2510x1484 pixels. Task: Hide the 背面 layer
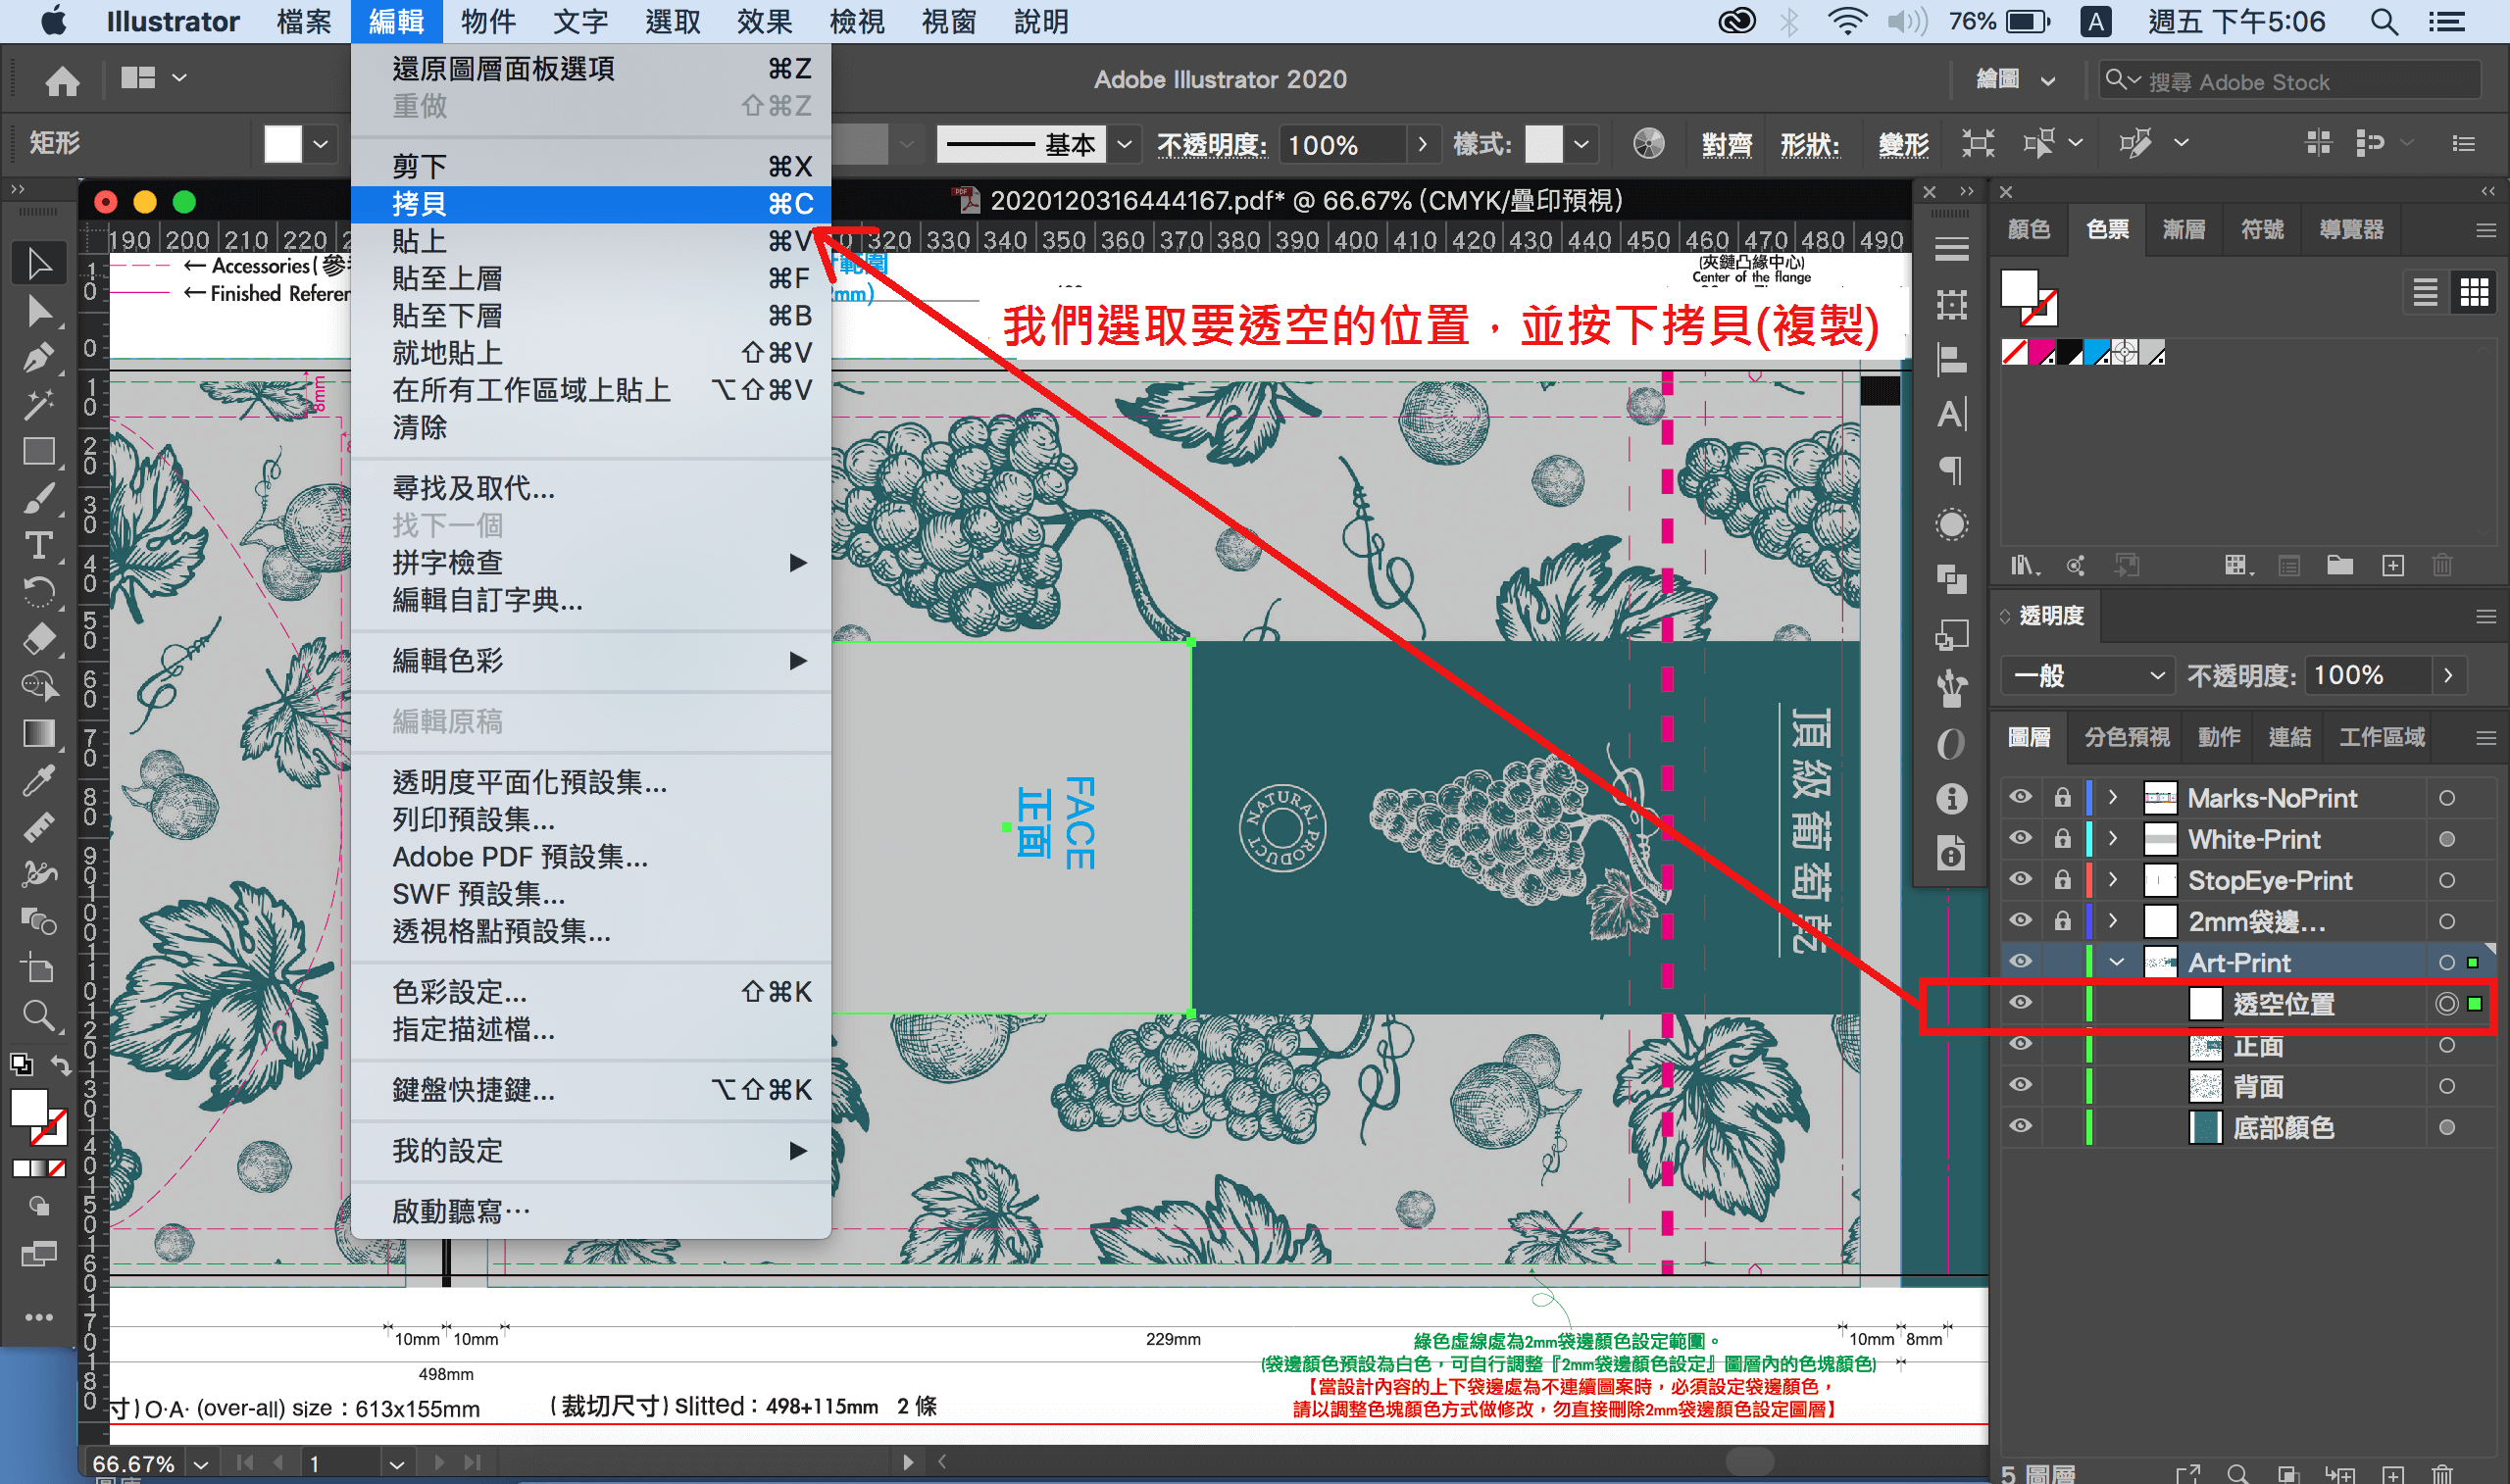coord(2019,1086)
